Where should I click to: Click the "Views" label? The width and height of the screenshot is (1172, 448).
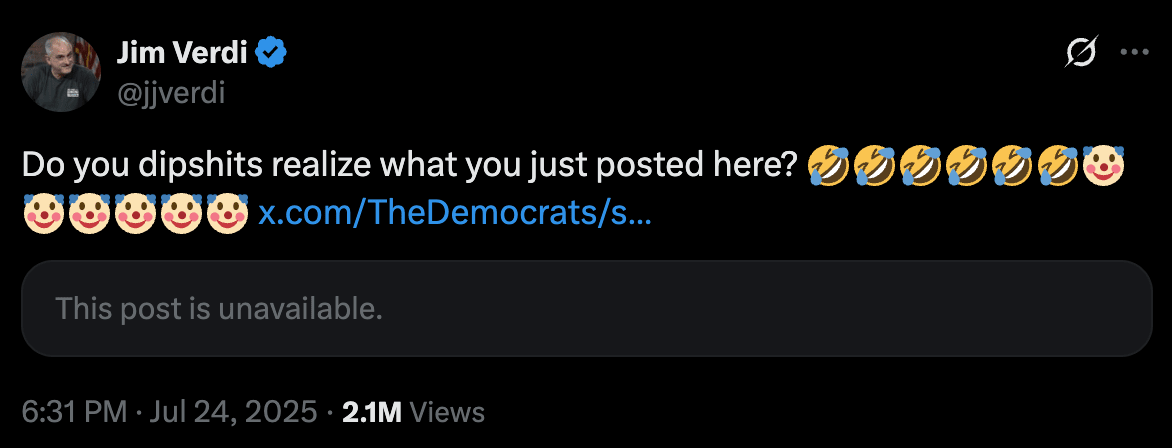tap(448, 412)
